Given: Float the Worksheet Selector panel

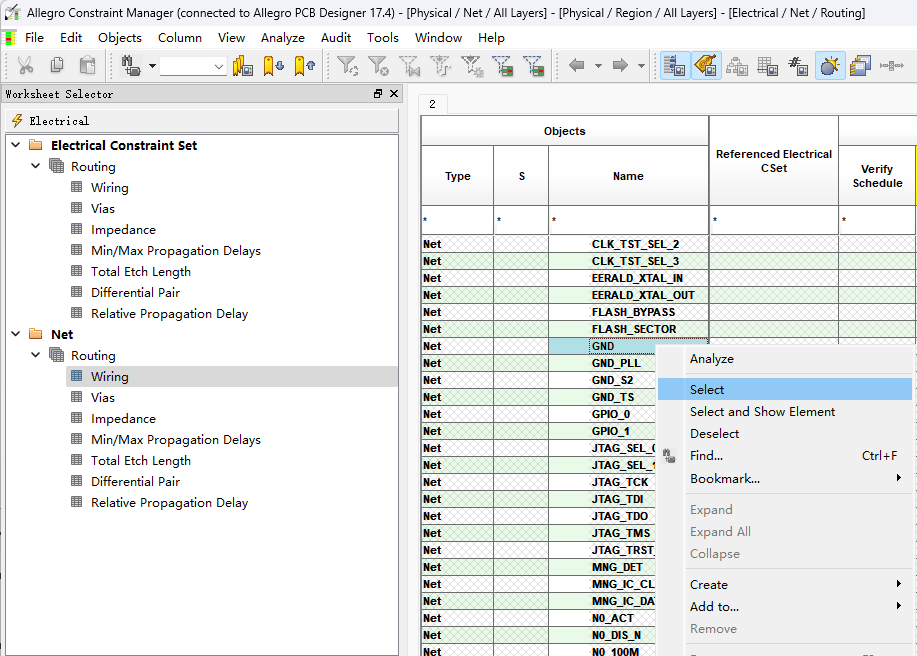Looking at the screenshot, I should click(378, 94).
